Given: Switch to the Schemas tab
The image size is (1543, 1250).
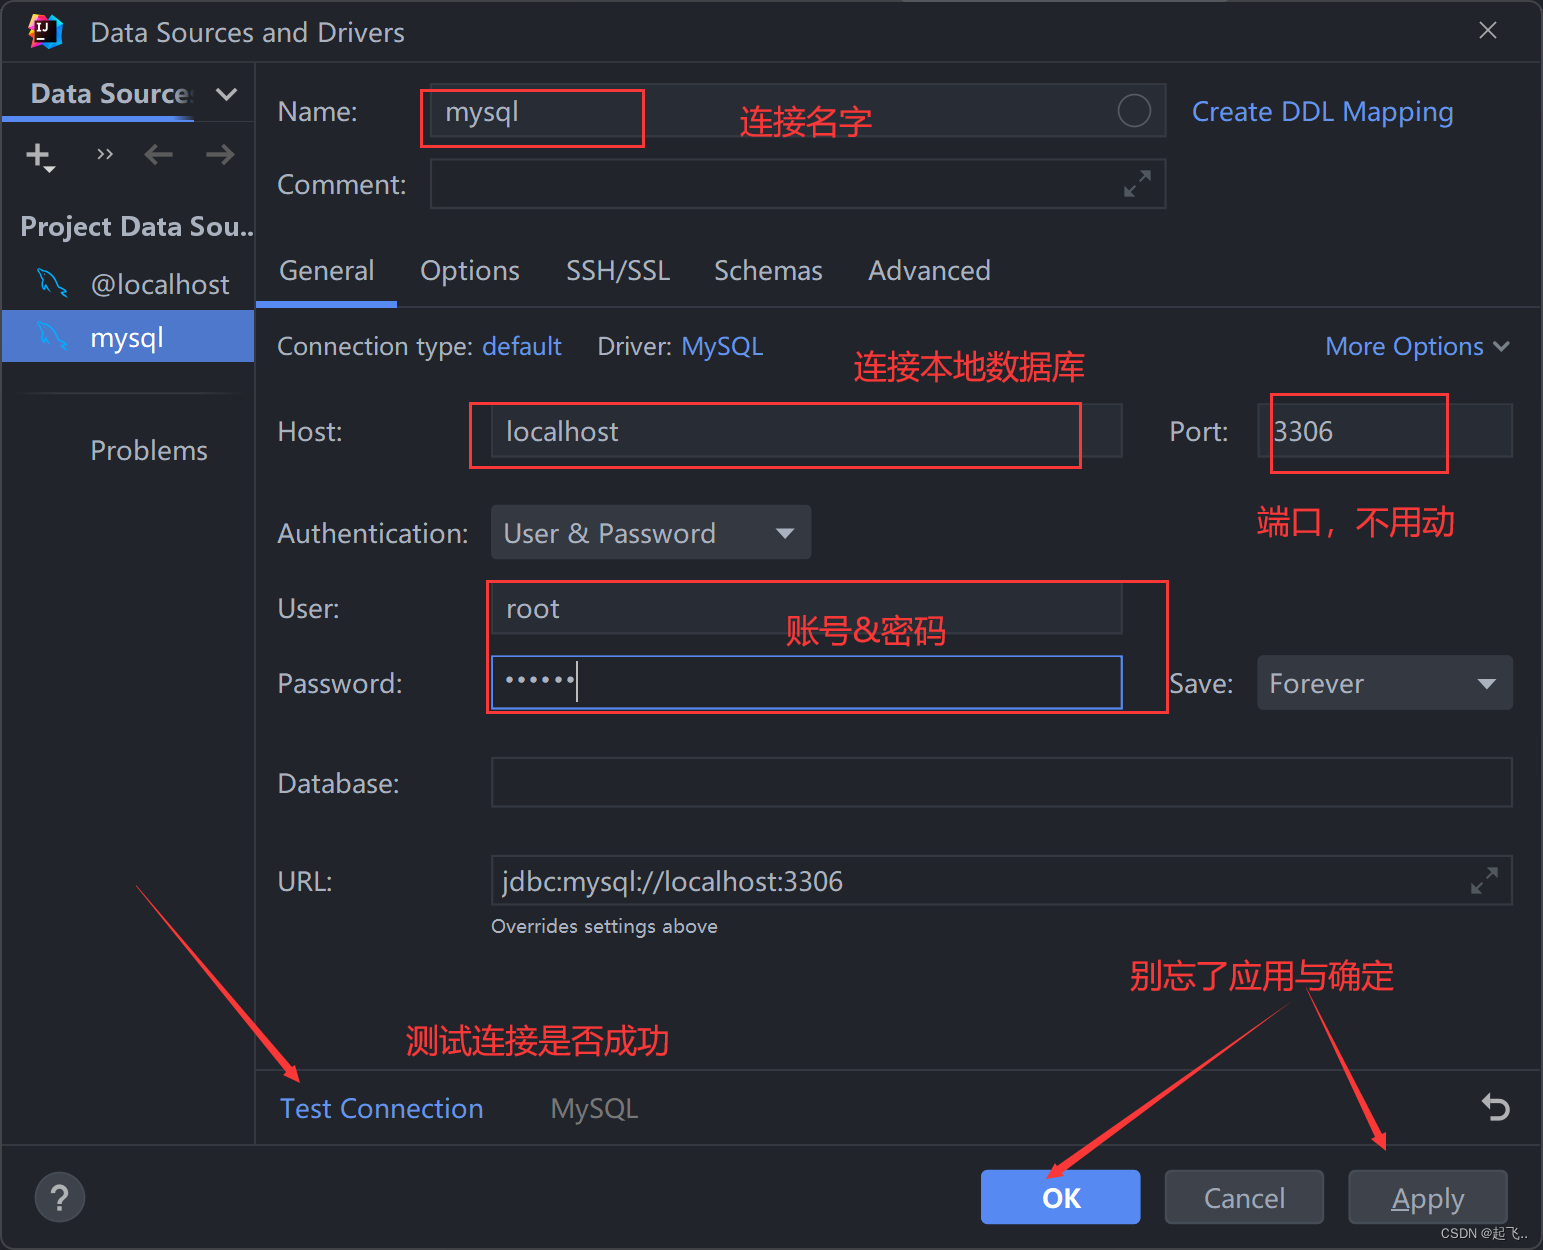Looking at the screenshot, I should coord(768,271).
